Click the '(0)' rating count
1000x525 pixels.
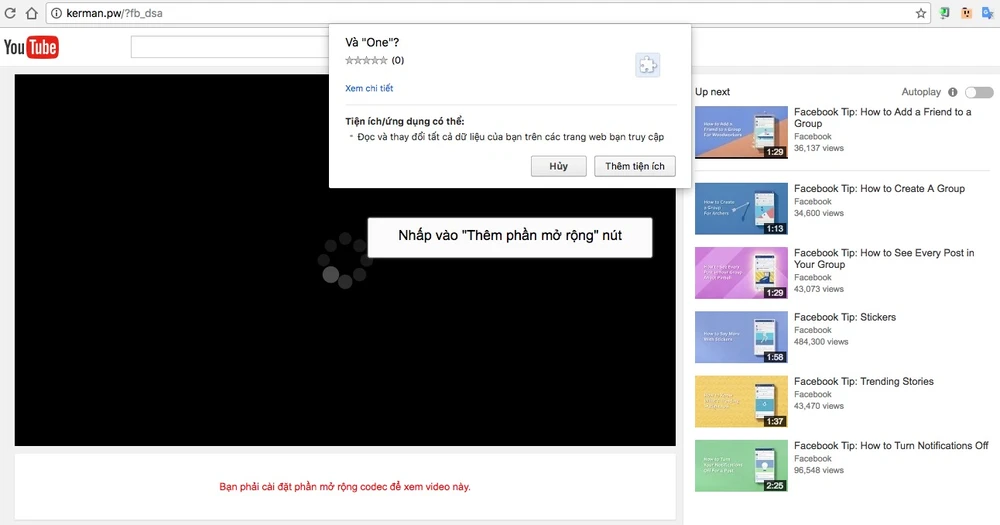[397, 61]
